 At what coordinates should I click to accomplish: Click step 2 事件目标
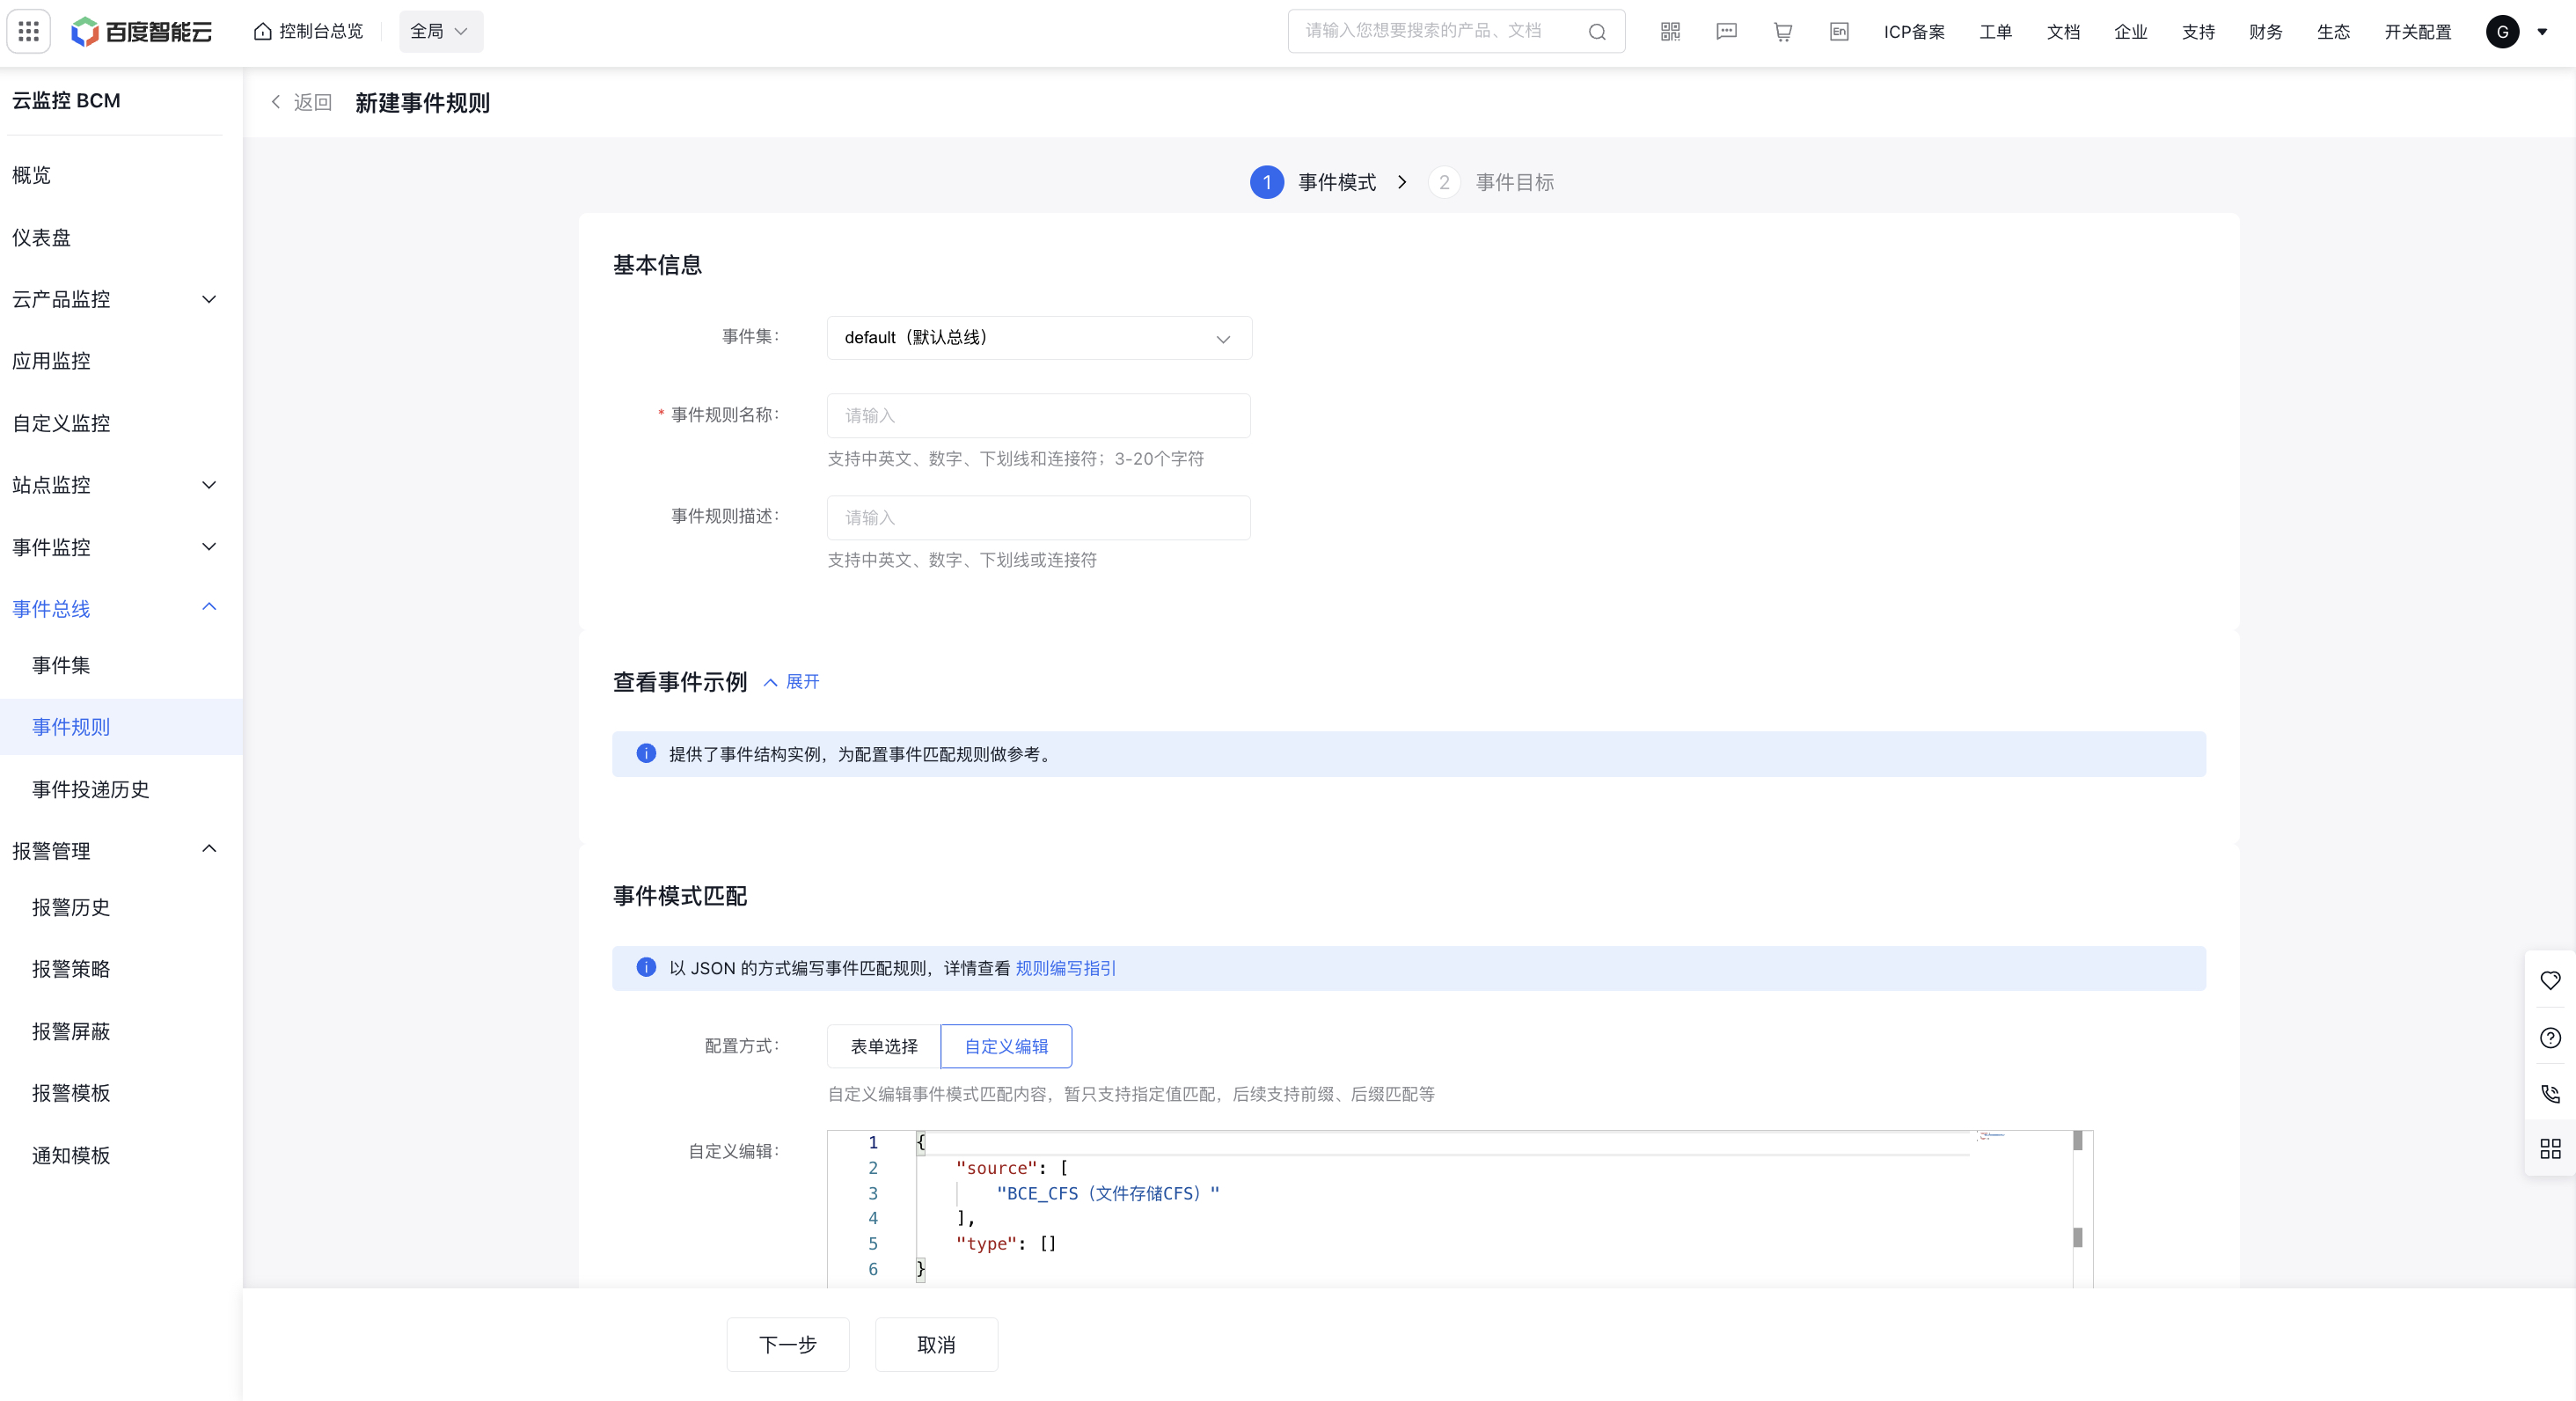point(1491,182)
